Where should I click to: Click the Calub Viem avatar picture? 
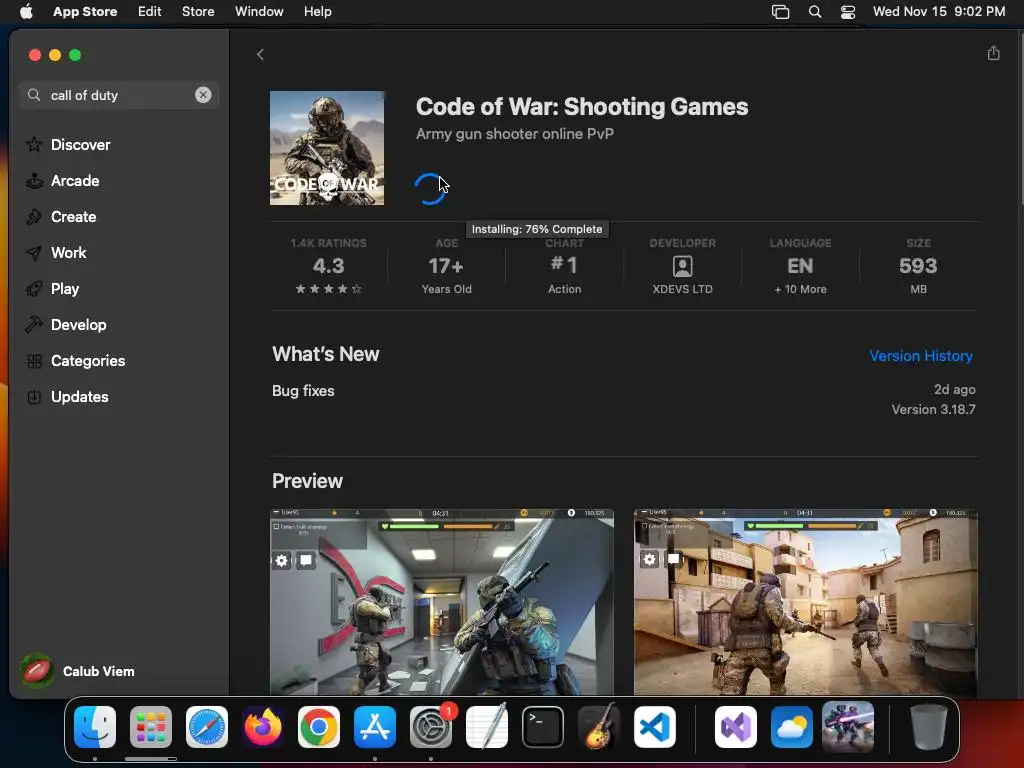point(37,671)
